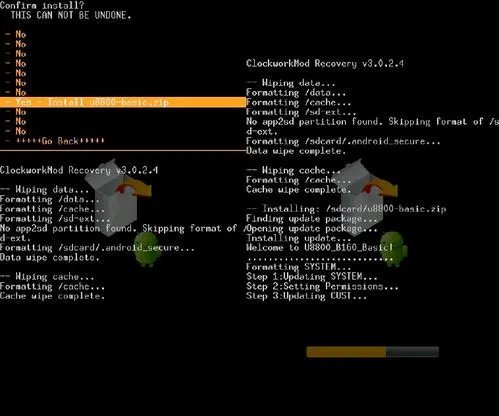Click the orange arrow on the right box icon
This screenshot has width=499, height=416.
pyautogui.click(x=382, y=188)
